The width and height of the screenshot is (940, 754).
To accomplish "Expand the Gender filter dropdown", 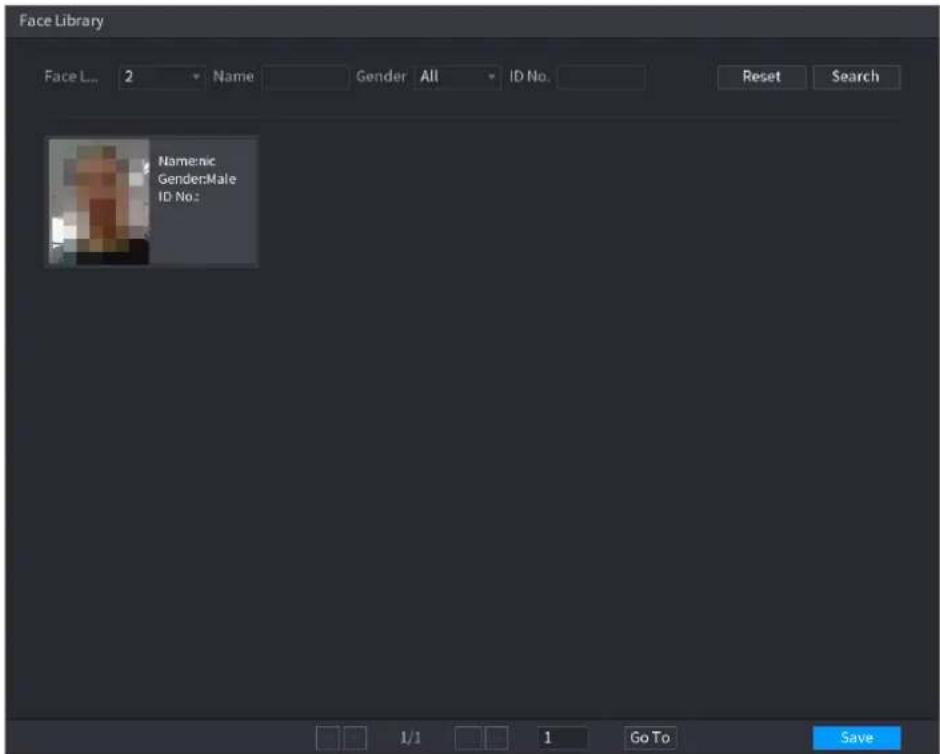I will pos(457,77).
